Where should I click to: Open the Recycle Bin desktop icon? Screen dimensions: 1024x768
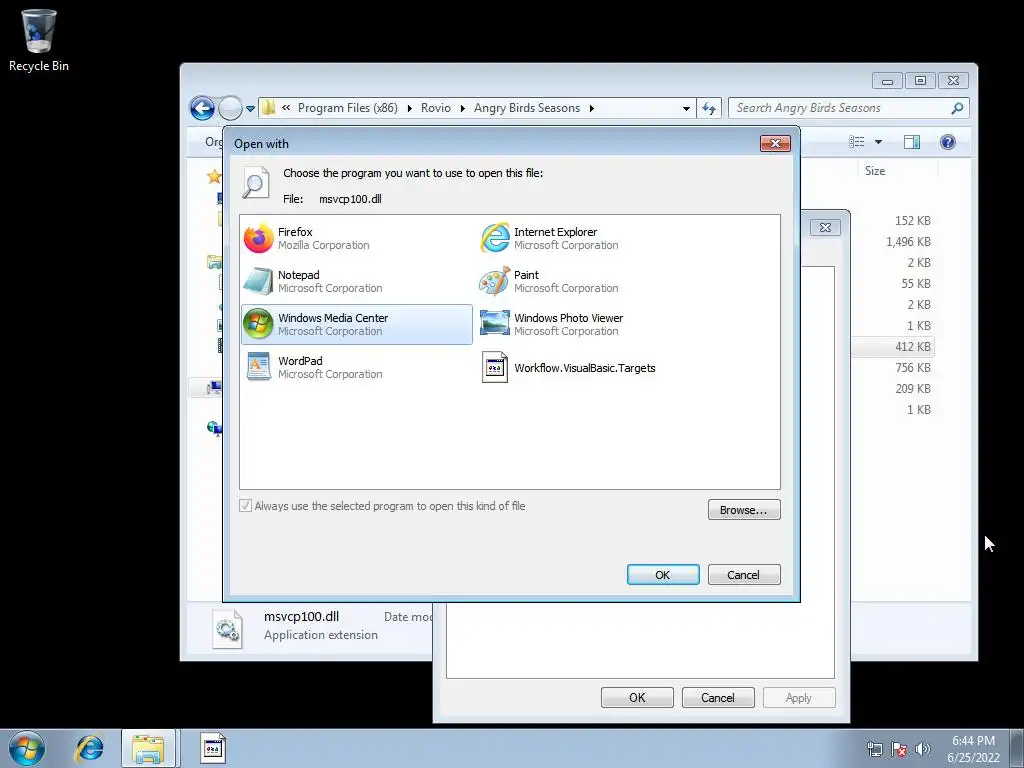pos(39,40)
